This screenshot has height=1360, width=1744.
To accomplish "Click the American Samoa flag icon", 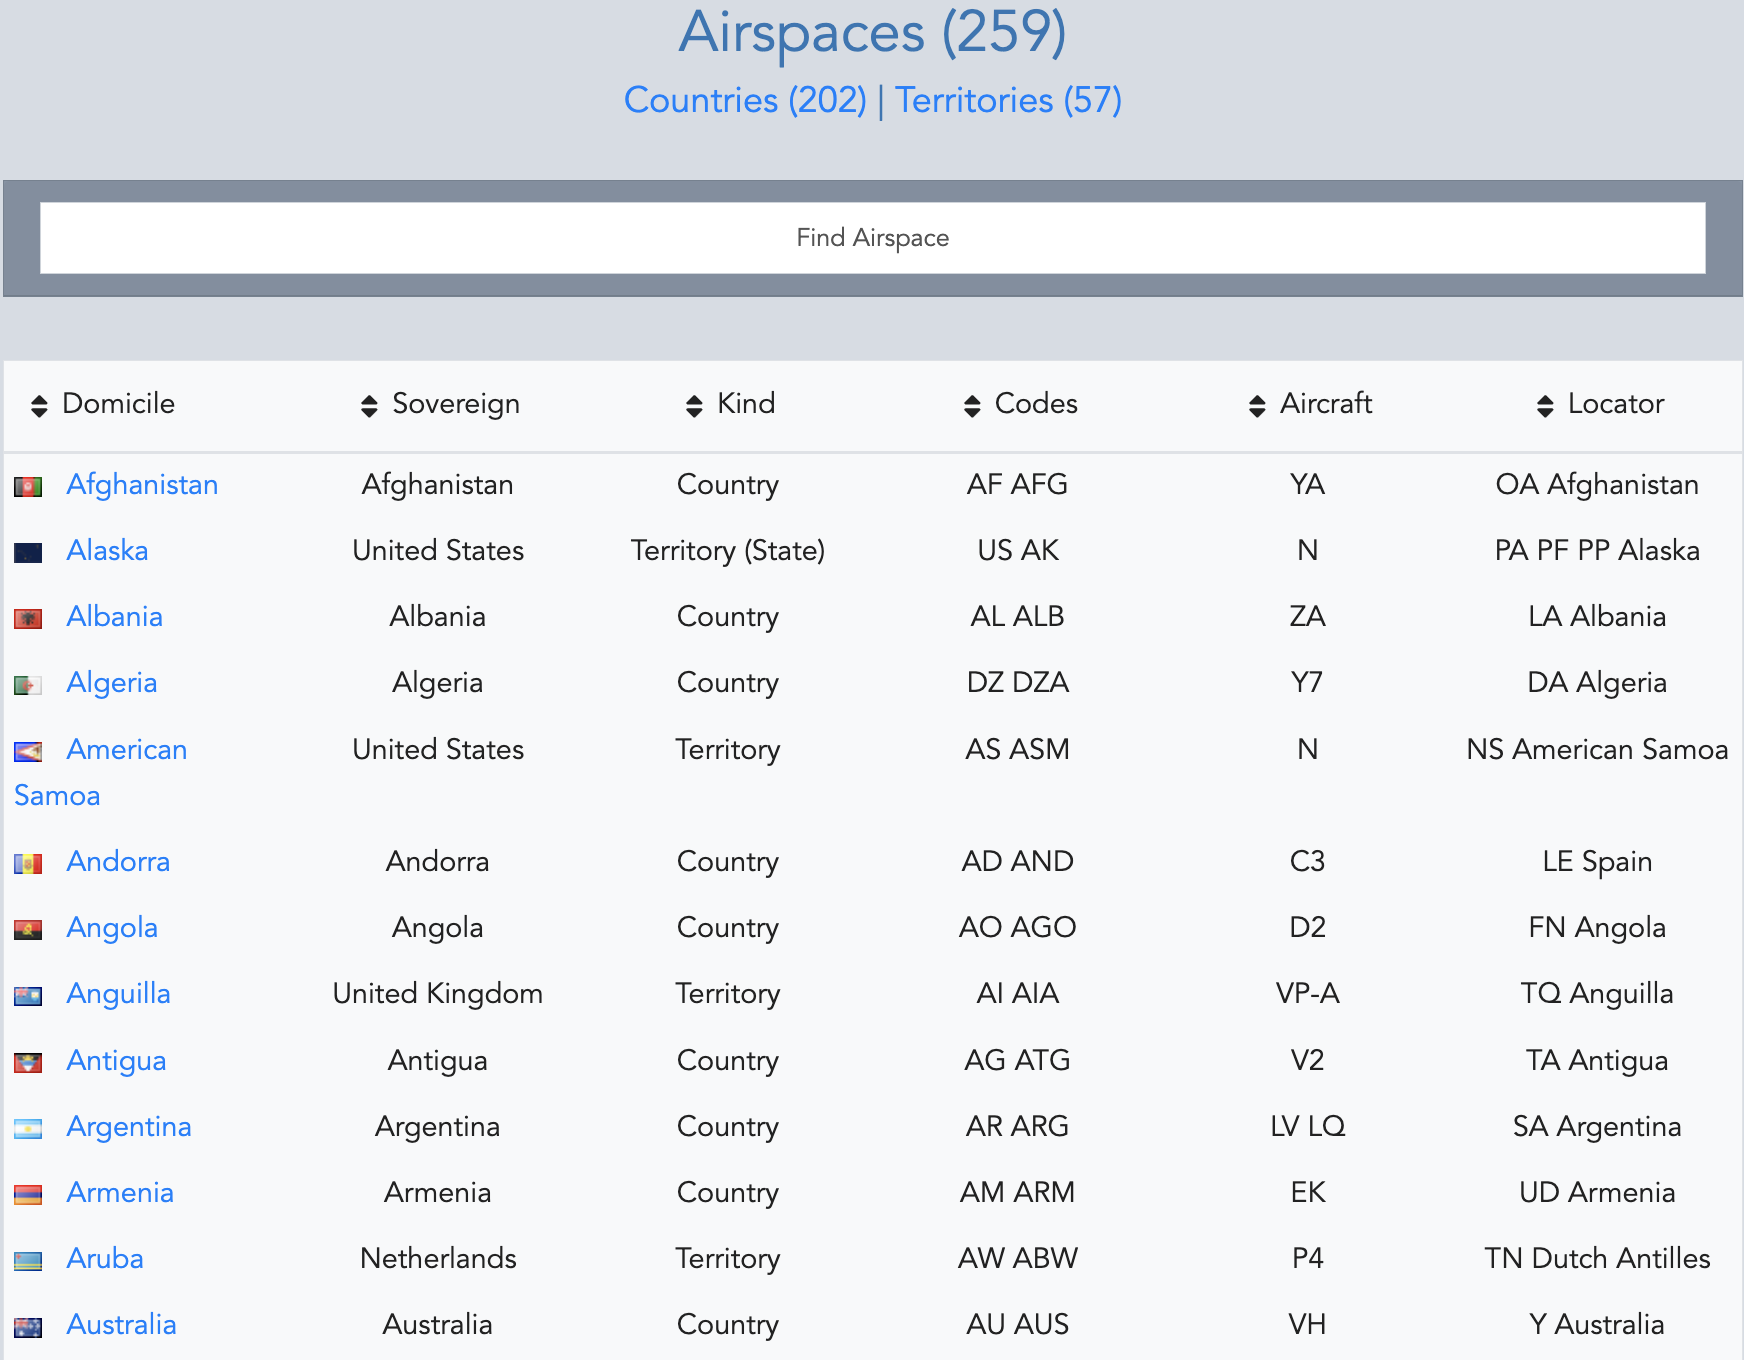I will pos(28,750).
